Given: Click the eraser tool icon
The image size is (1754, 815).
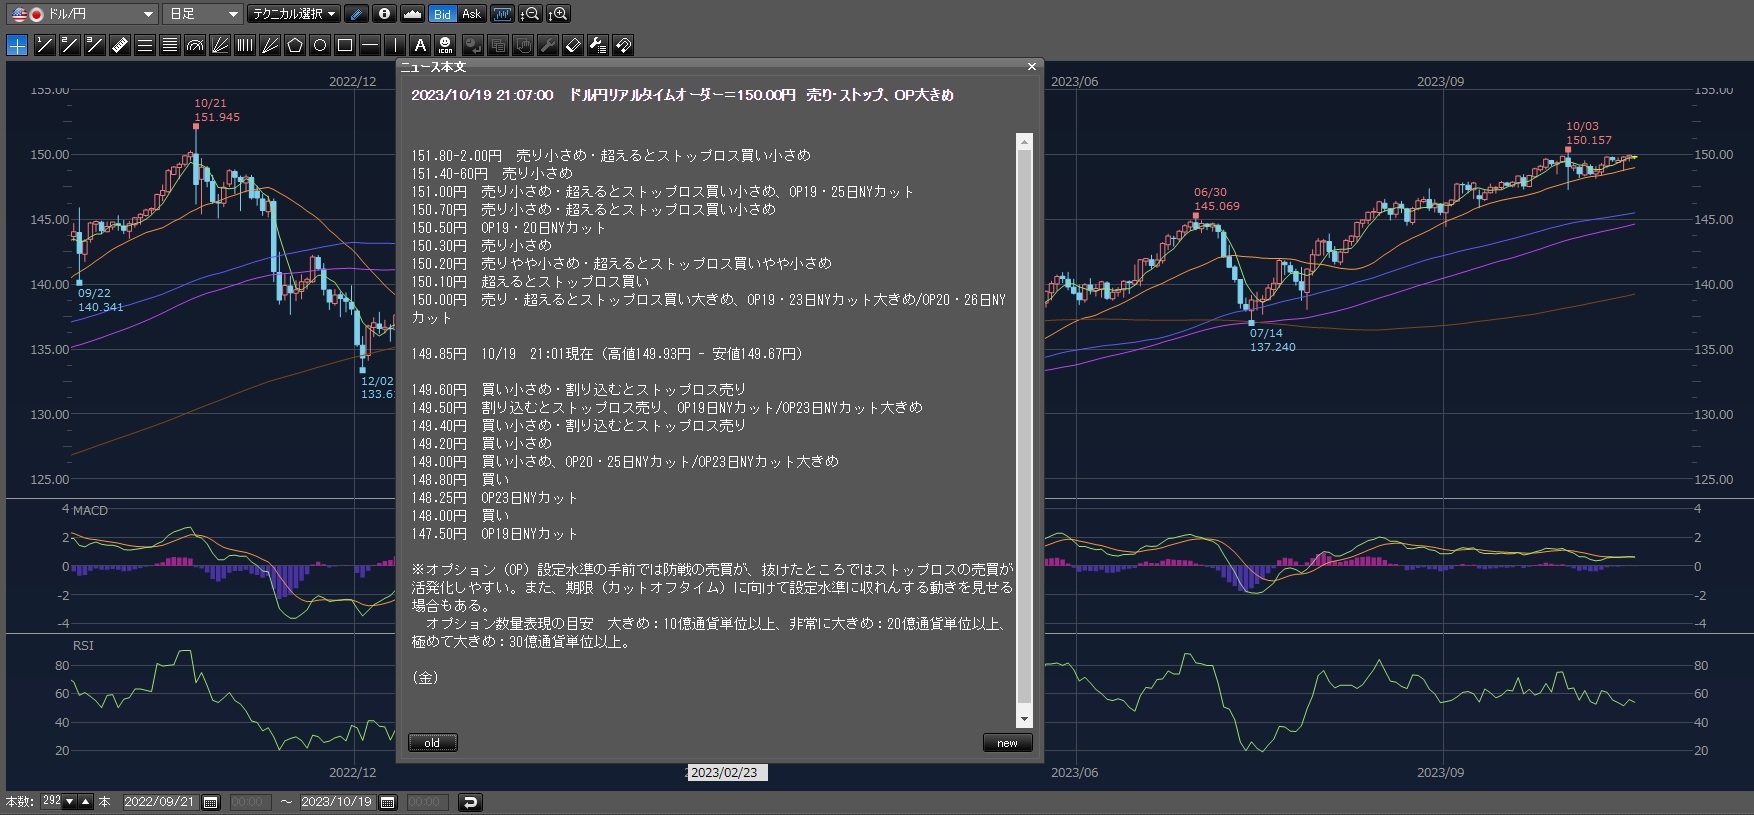Looking at the screenshot, I should coord(573,45).
